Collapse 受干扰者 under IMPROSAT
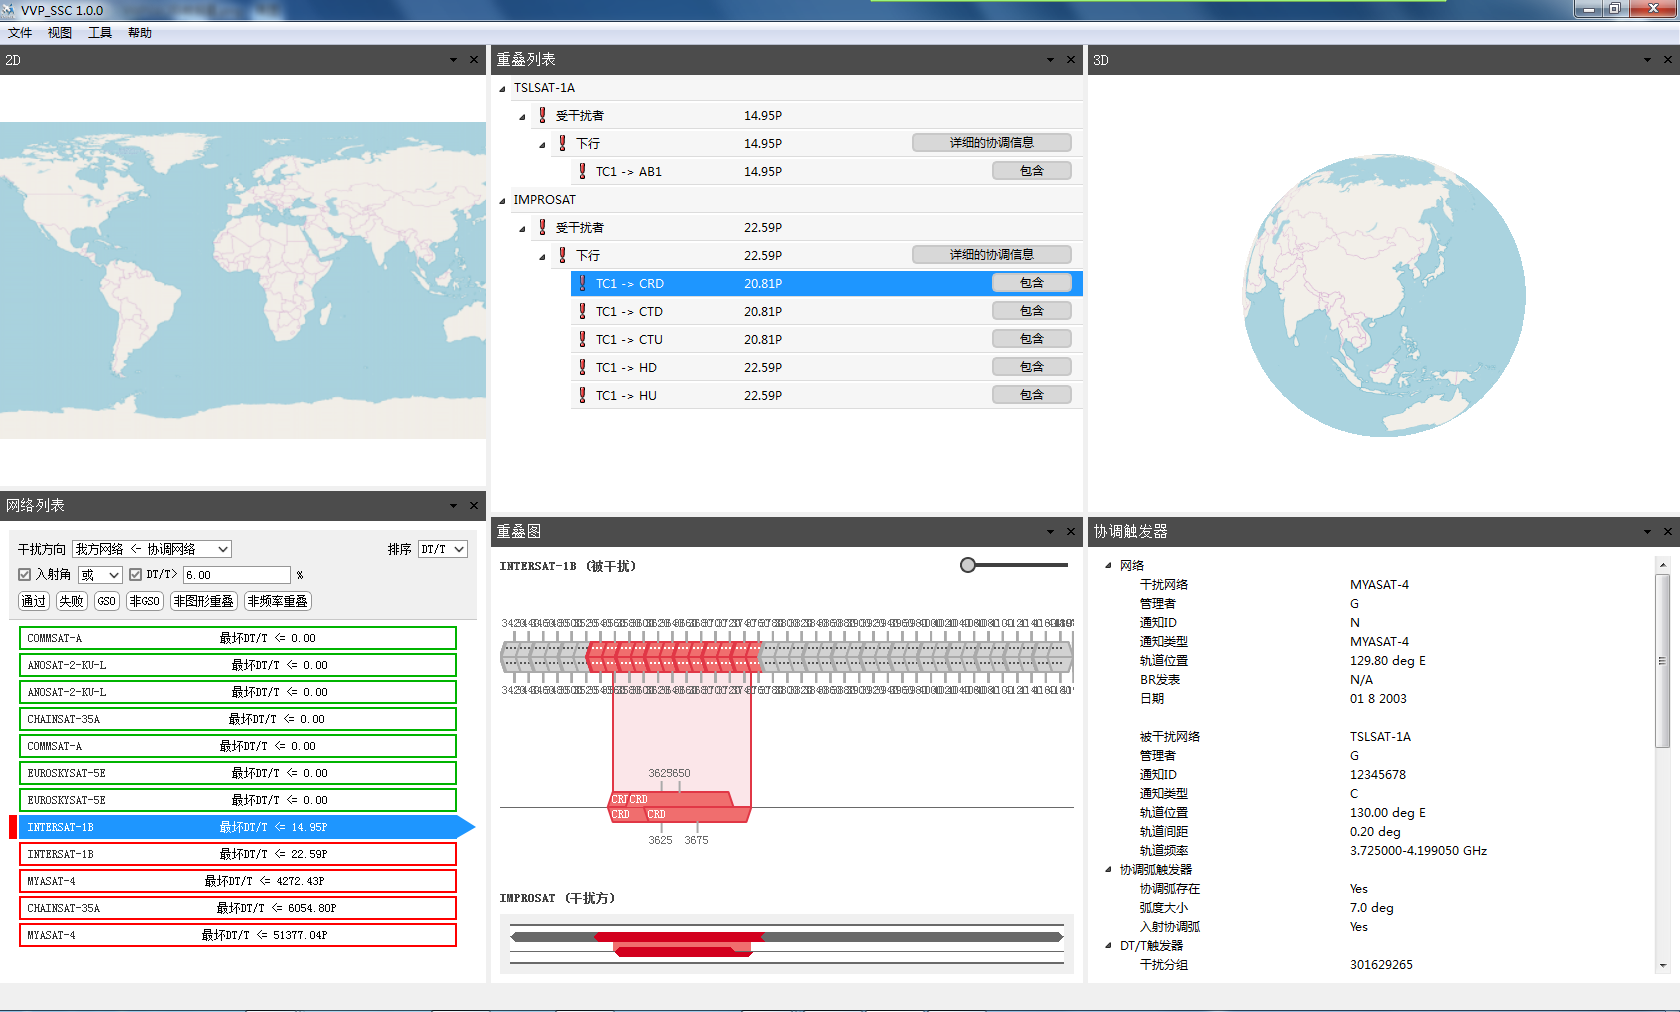1680x1012 pixels. [x=522, y=229]
